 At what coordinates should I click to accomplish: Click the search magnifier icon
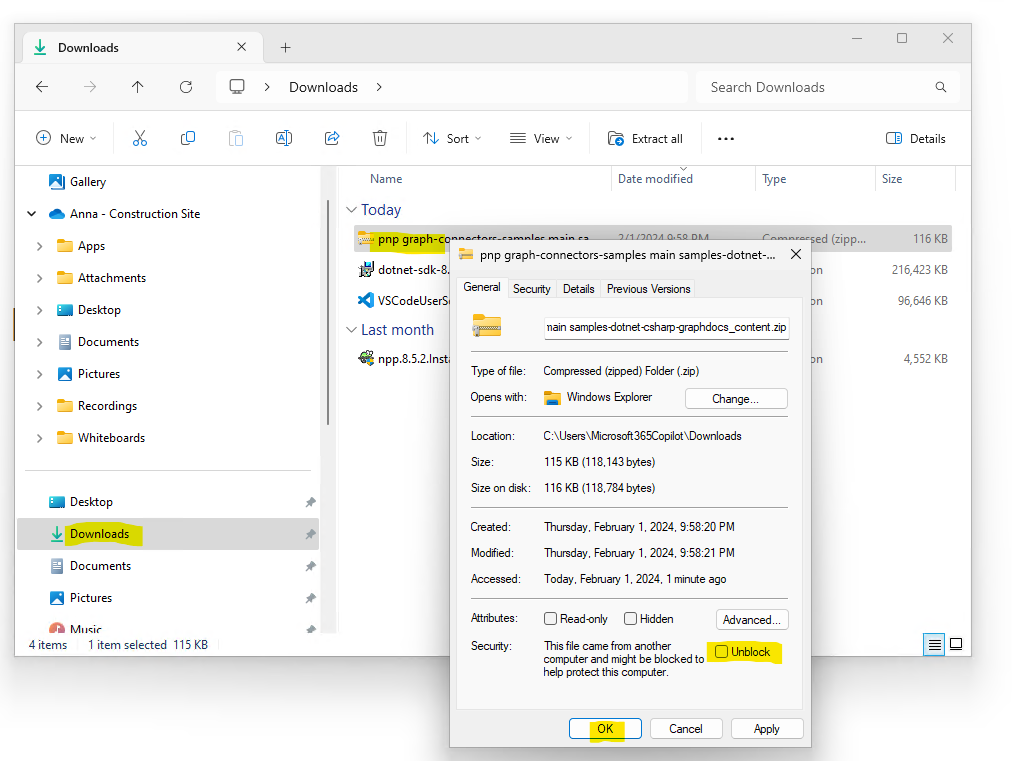click(x=941, y=87)
